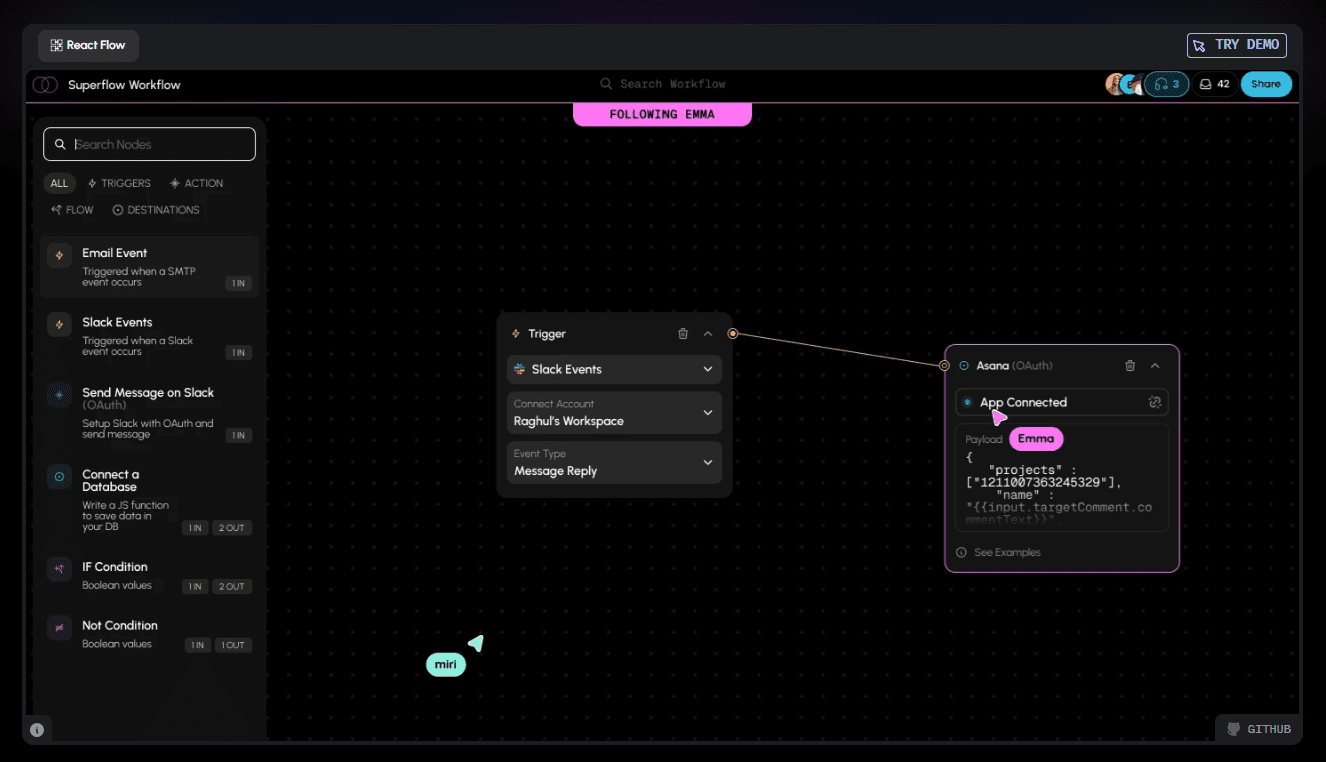
Task: Toggle the TRIGGERS filter chip
Action: pos(119,183)
